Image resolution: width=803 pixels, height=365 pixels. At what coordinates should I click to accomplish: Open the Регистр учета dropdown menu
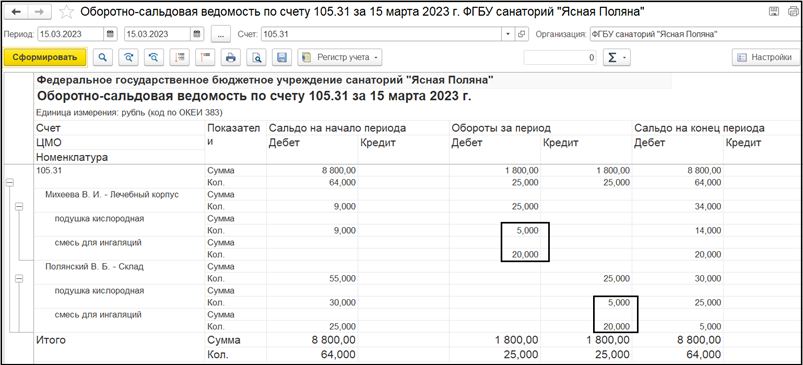click(x=341, y=57)
